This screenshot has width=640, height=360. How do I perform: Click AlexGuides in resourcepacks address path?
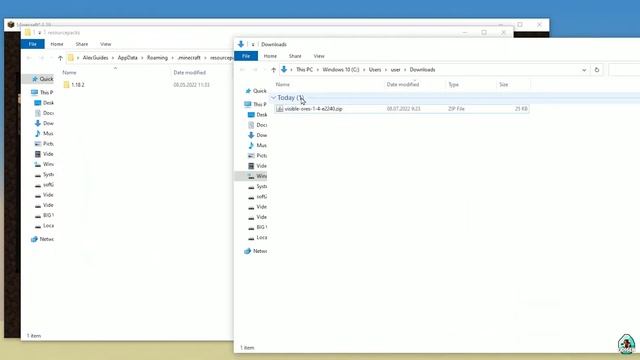[x=96, y=58]
